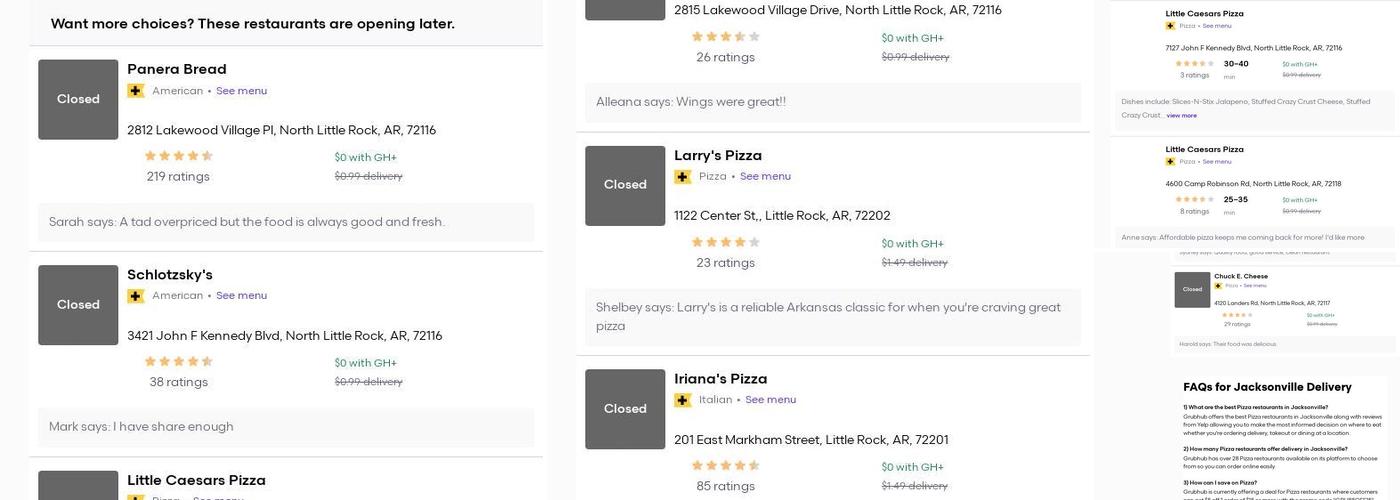Click the GH+ badge beside Larry's Pizza
This screenshot has width=1400, height=500.
click(683, 177)
